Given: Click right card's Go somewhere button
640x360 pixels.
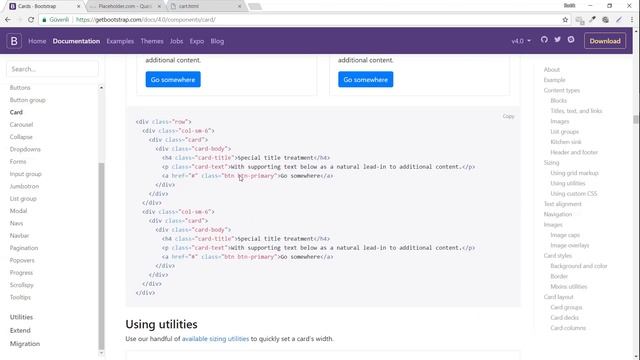Looking at the screenshot, I should [x=366, y=79].
